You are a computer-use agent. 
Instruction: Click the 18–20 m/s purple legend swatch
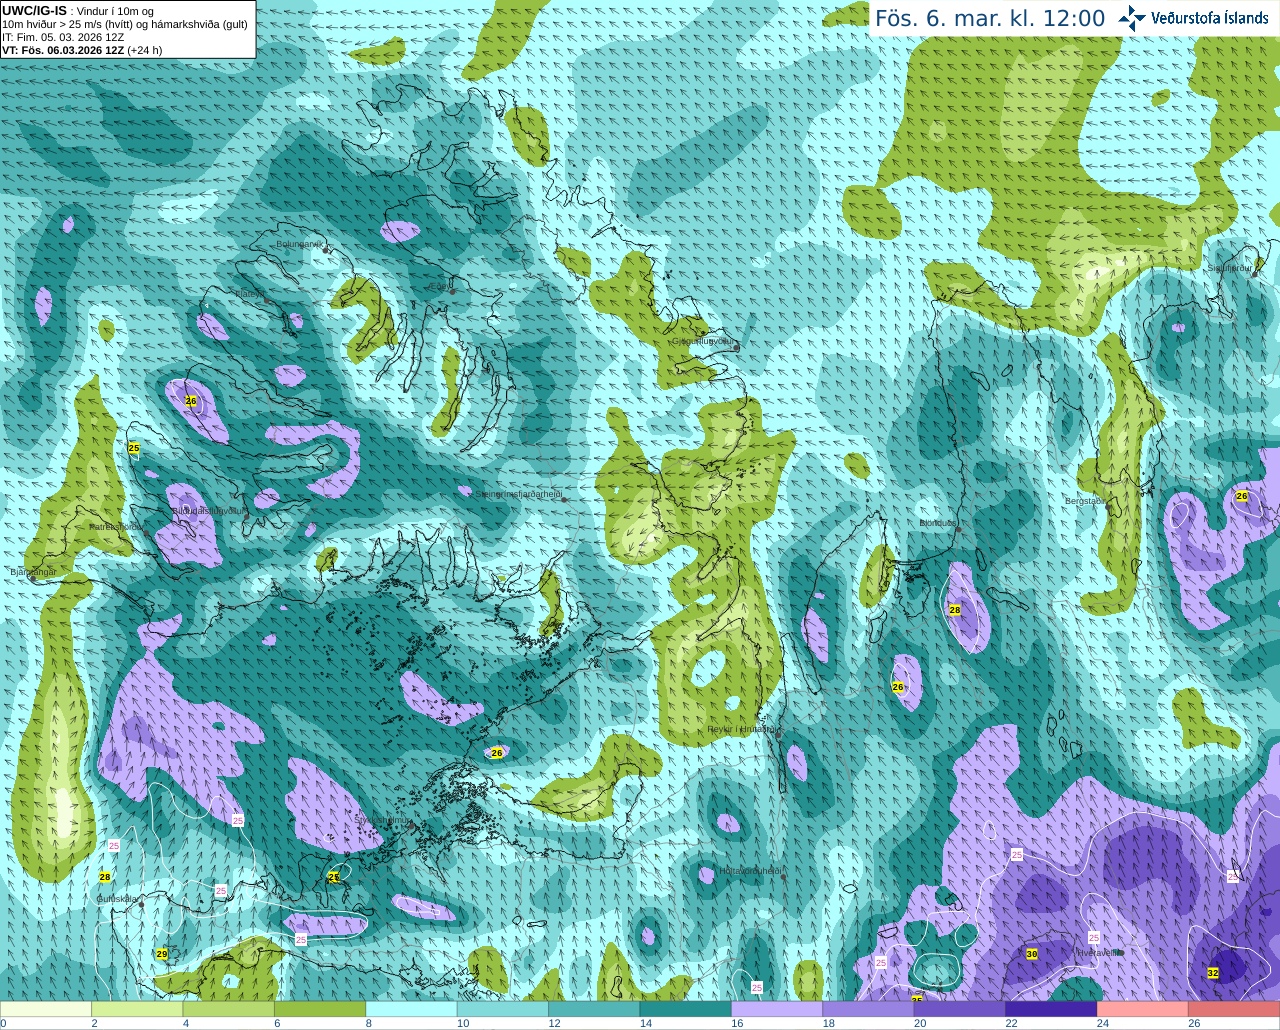click(x=869, y=1009)
